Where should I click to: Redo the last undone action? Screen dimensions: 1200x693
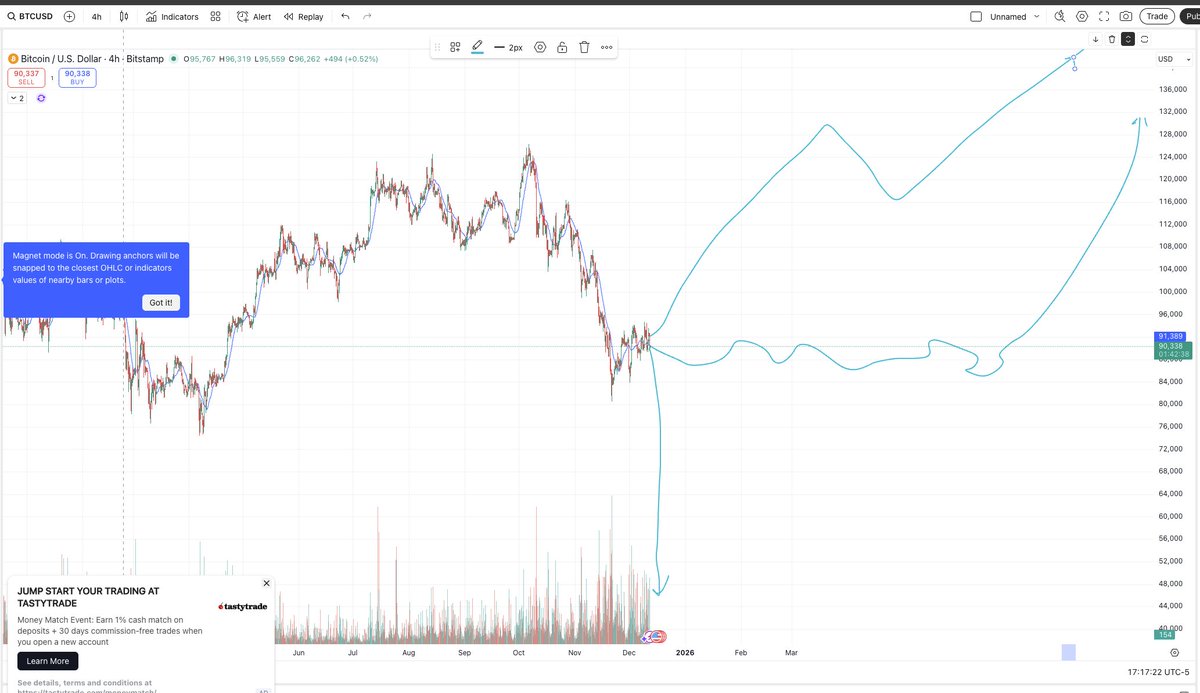(367, 16)
